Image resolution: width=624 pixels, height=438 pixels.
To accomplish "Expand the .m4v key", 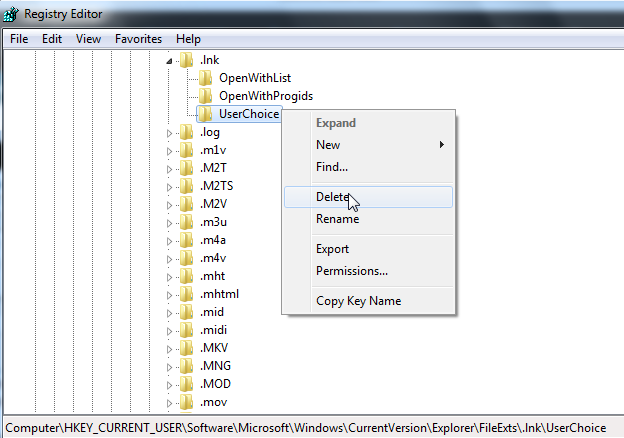I will coord(169,259).
